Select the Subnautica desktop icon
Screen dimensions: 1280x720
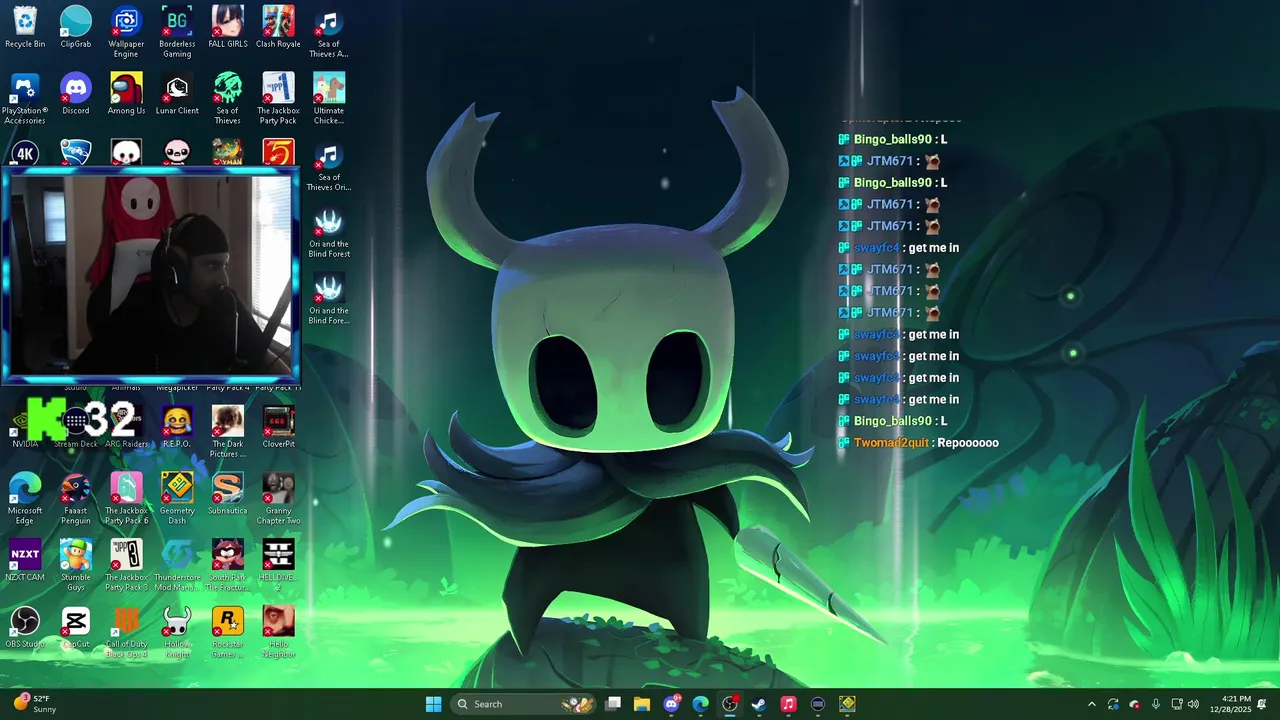click(228, 494)
